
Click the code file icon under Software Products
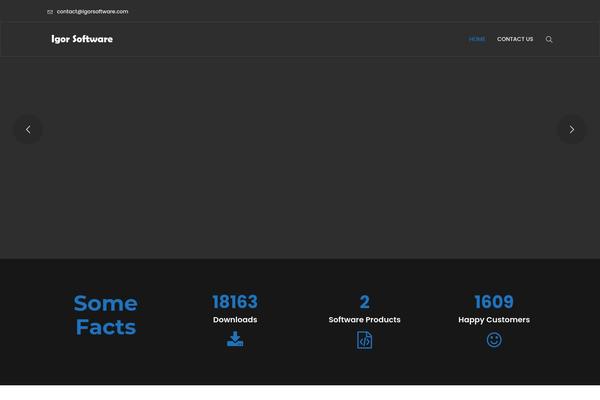(364, 340)
